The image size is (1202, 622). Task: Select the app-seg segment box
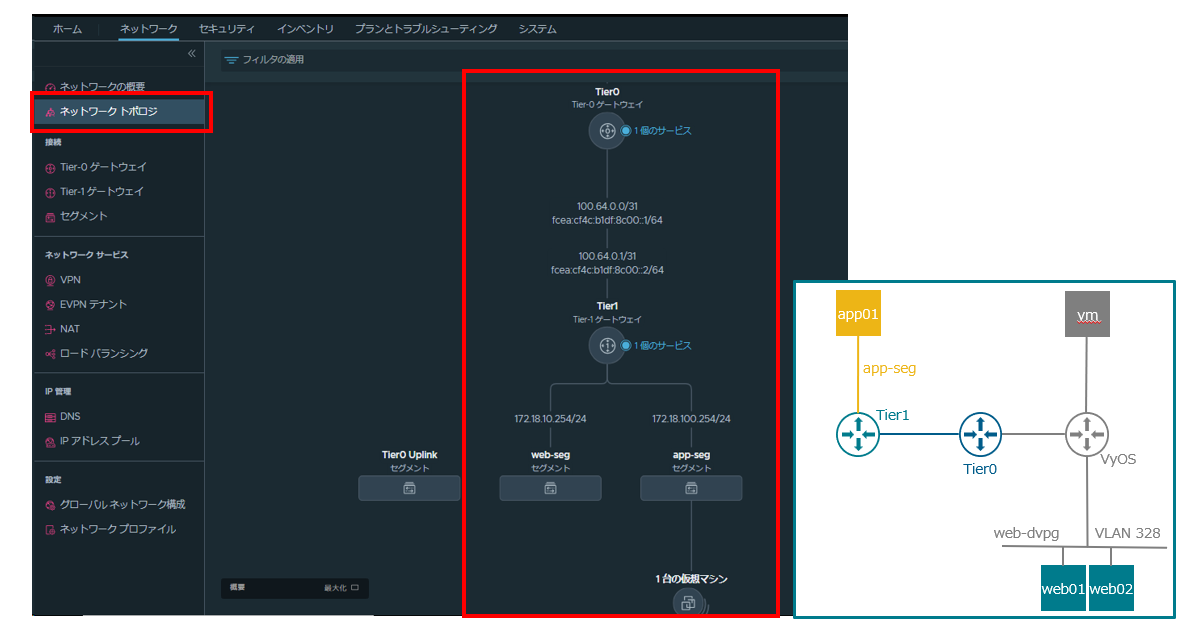[x=691, y=488]
